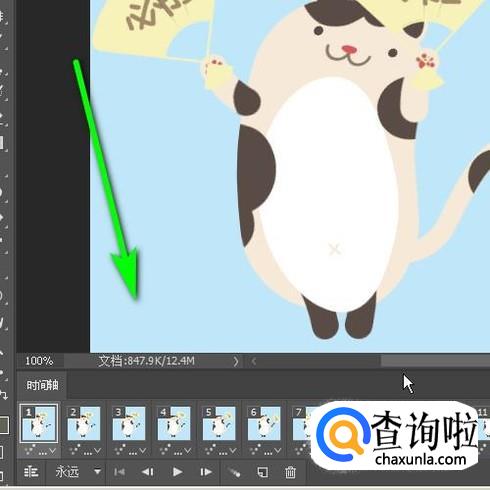
Task: Play the frame animation
Action: click(x=177, y=472)
